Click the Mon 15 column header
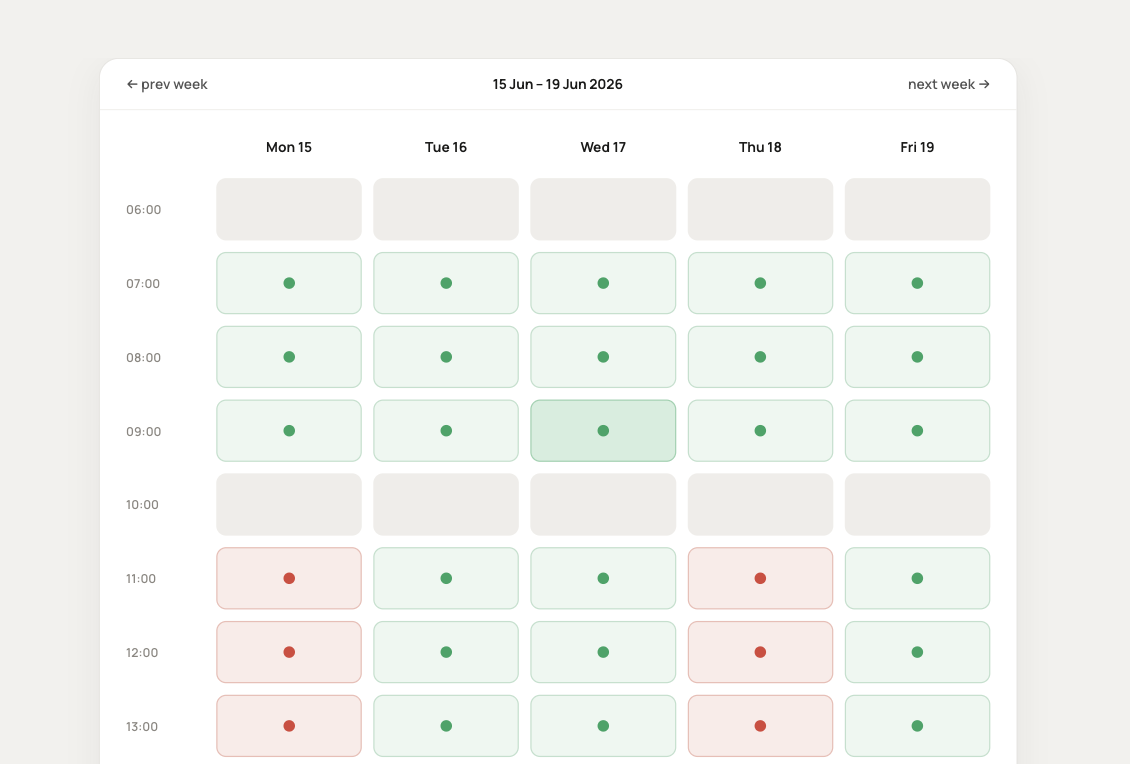The image size is (1130, 764). point(289,147)
